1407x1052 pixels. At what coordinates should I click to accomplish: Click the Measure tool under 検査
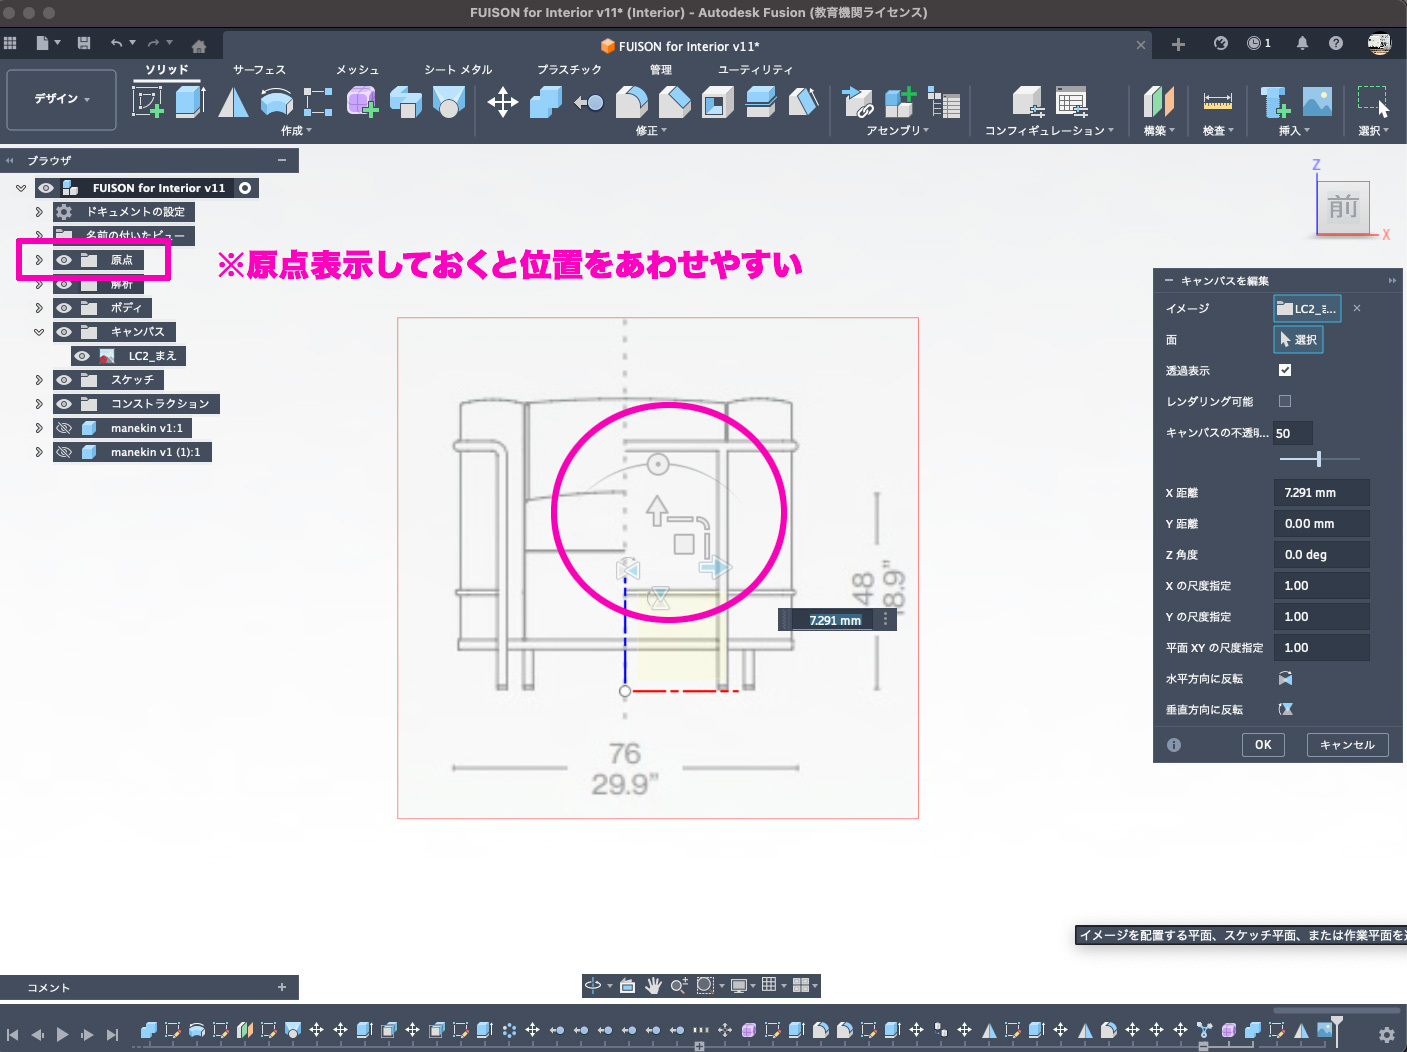coord(1217,102)
